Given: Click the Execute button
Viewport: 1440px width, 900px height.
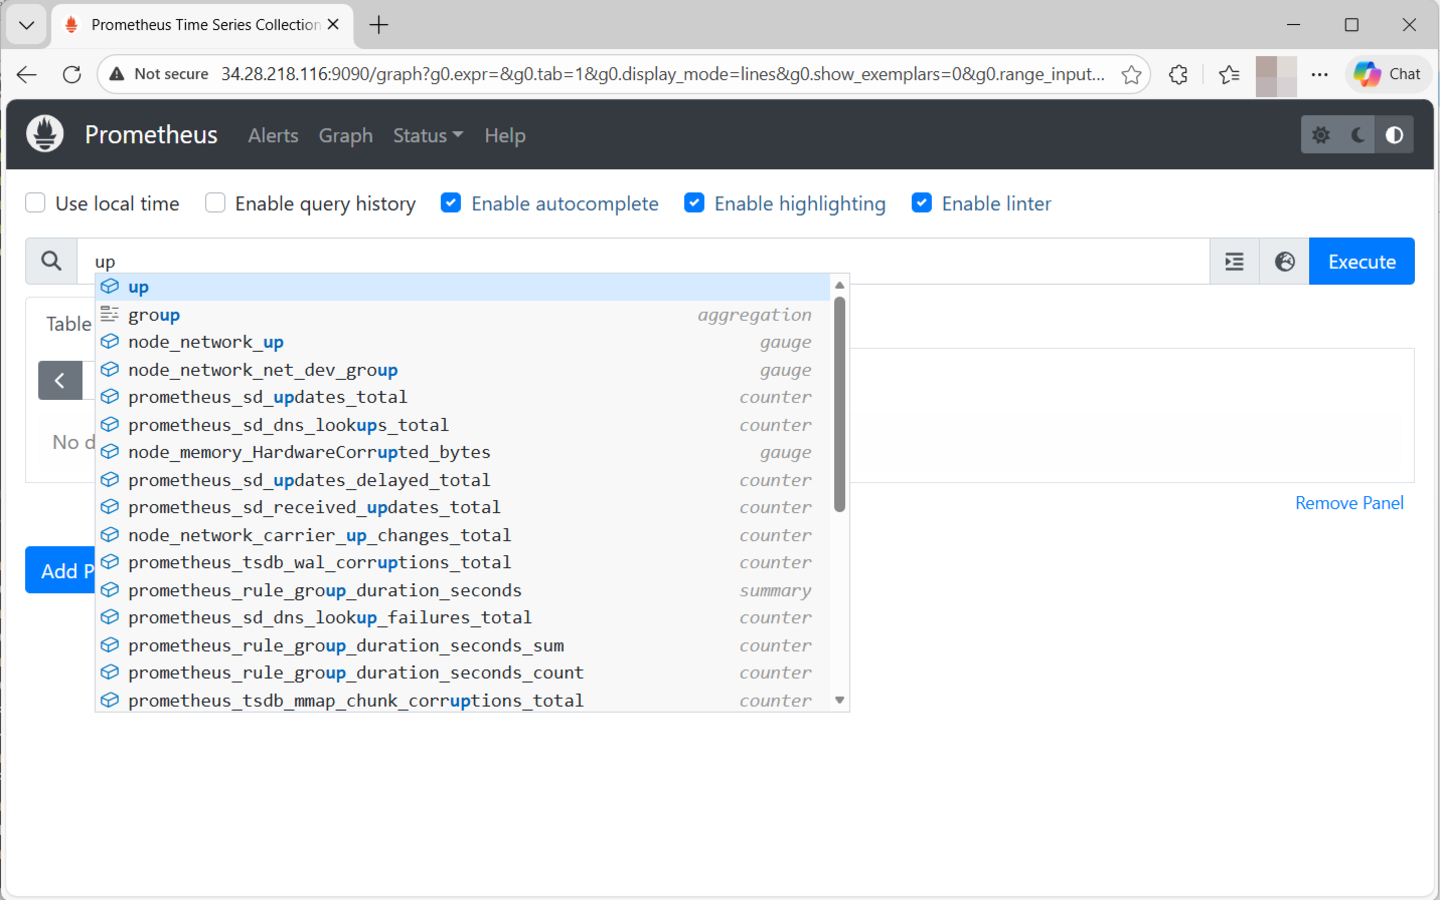Looking at the screenshot, I should pos(1360,261).
